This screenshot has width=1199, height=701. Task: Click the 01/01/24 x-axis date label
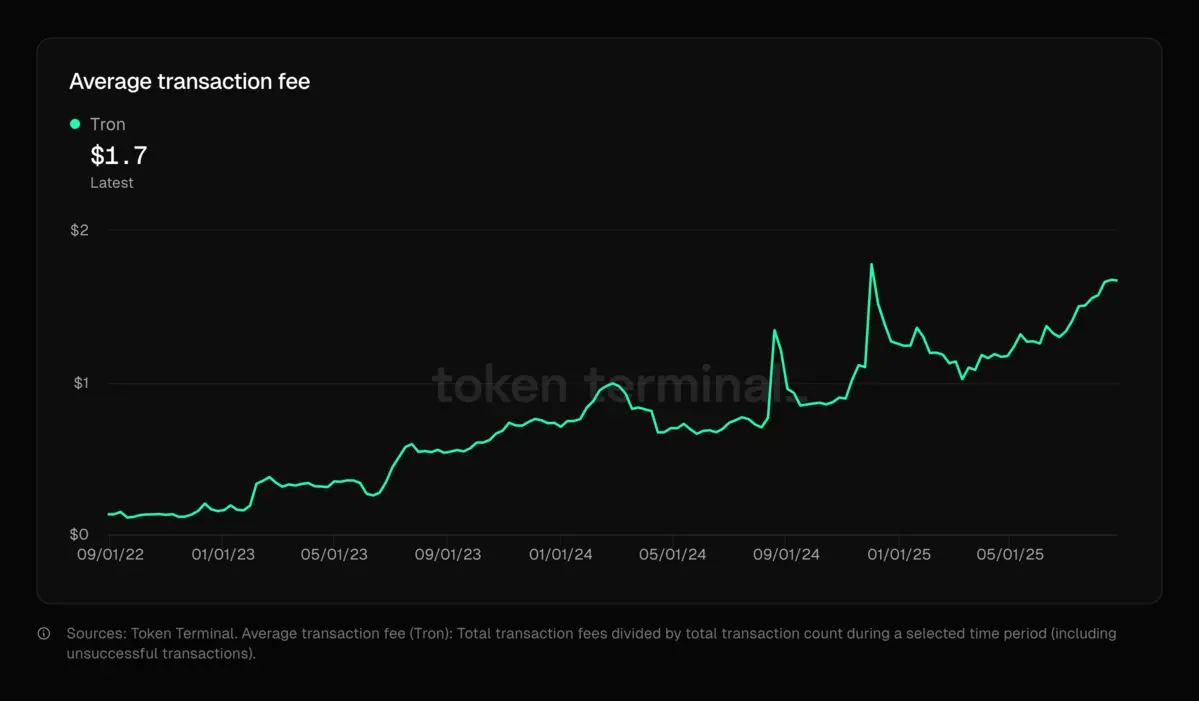pyautogui.click(x=560, y=555)
